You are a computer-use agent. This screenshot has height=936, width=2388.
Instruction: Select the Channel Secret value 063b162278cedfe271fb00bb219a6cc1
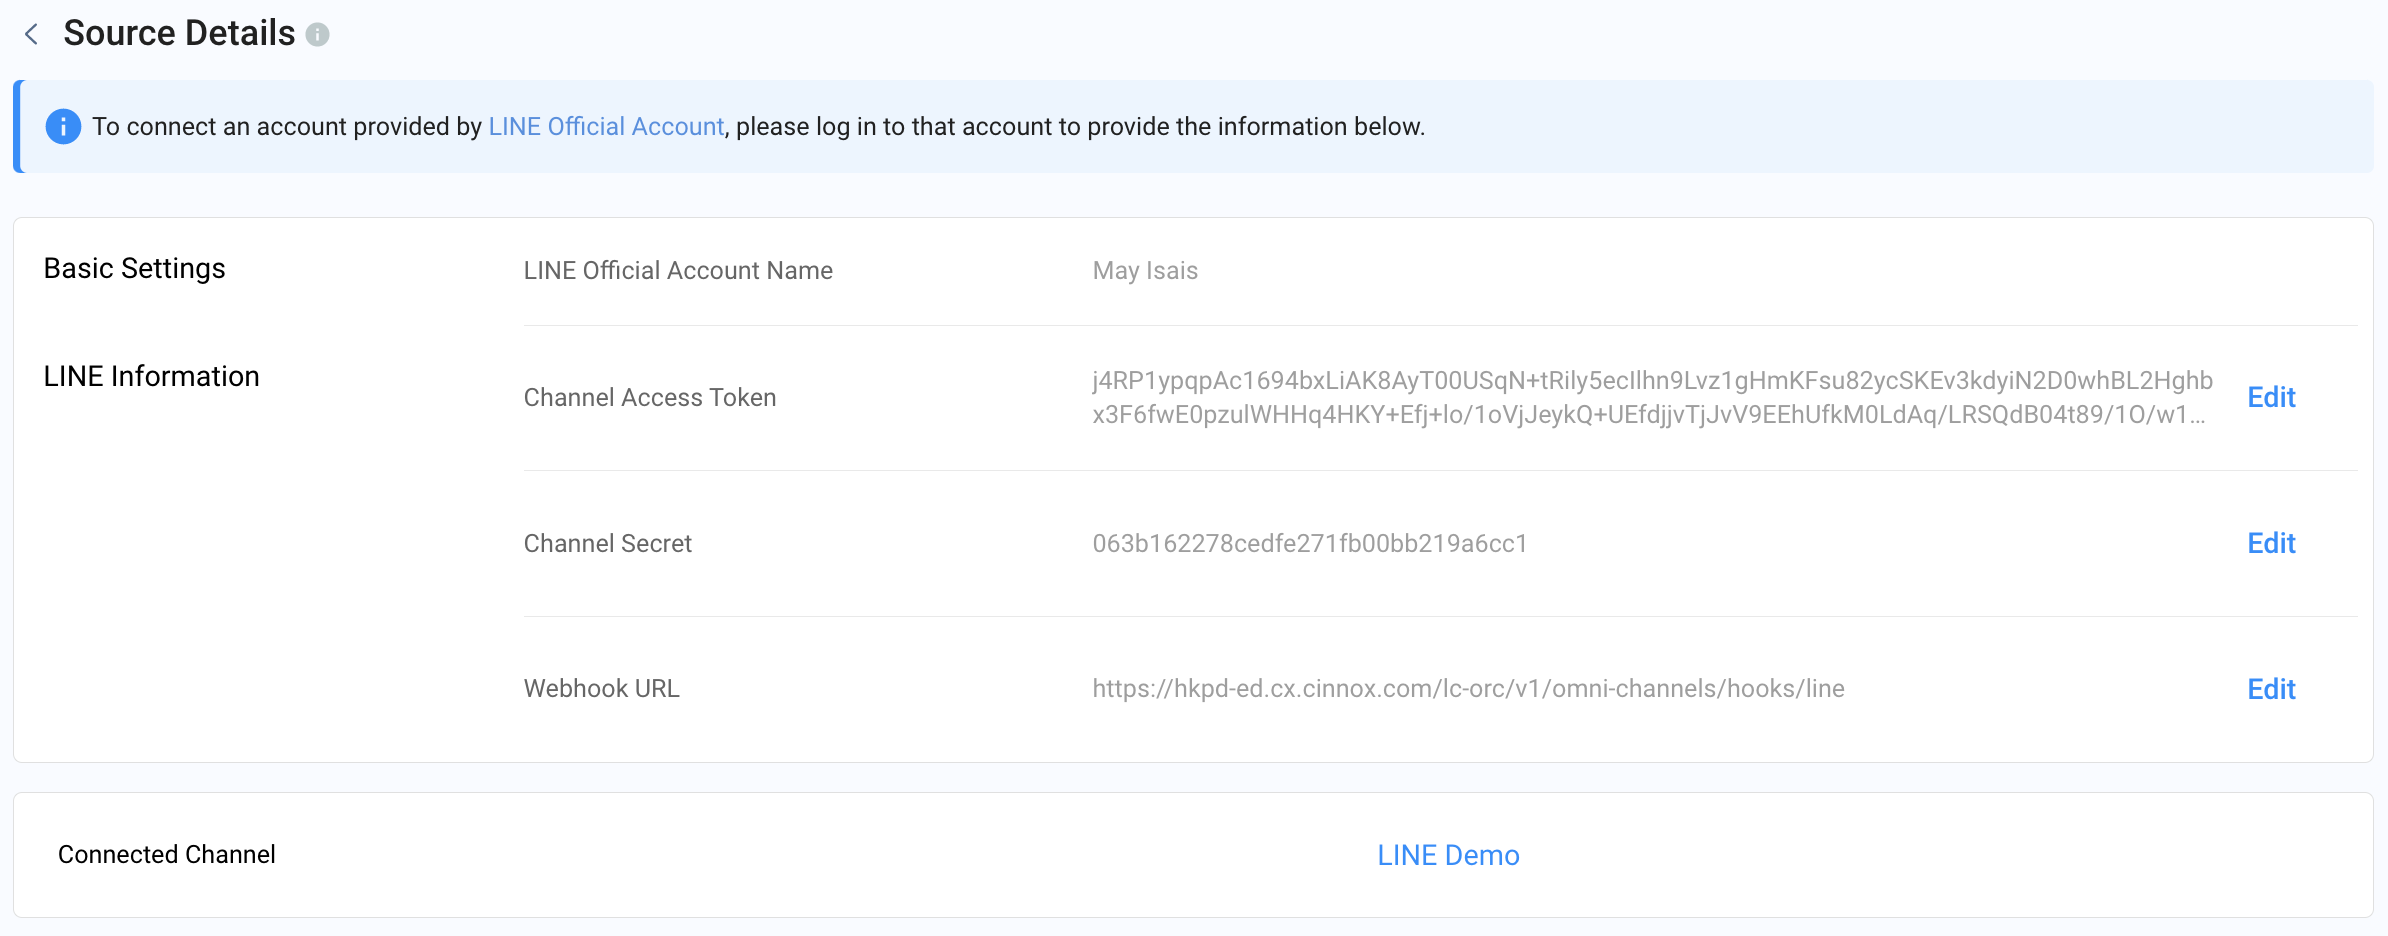[x=1310, y=543]
